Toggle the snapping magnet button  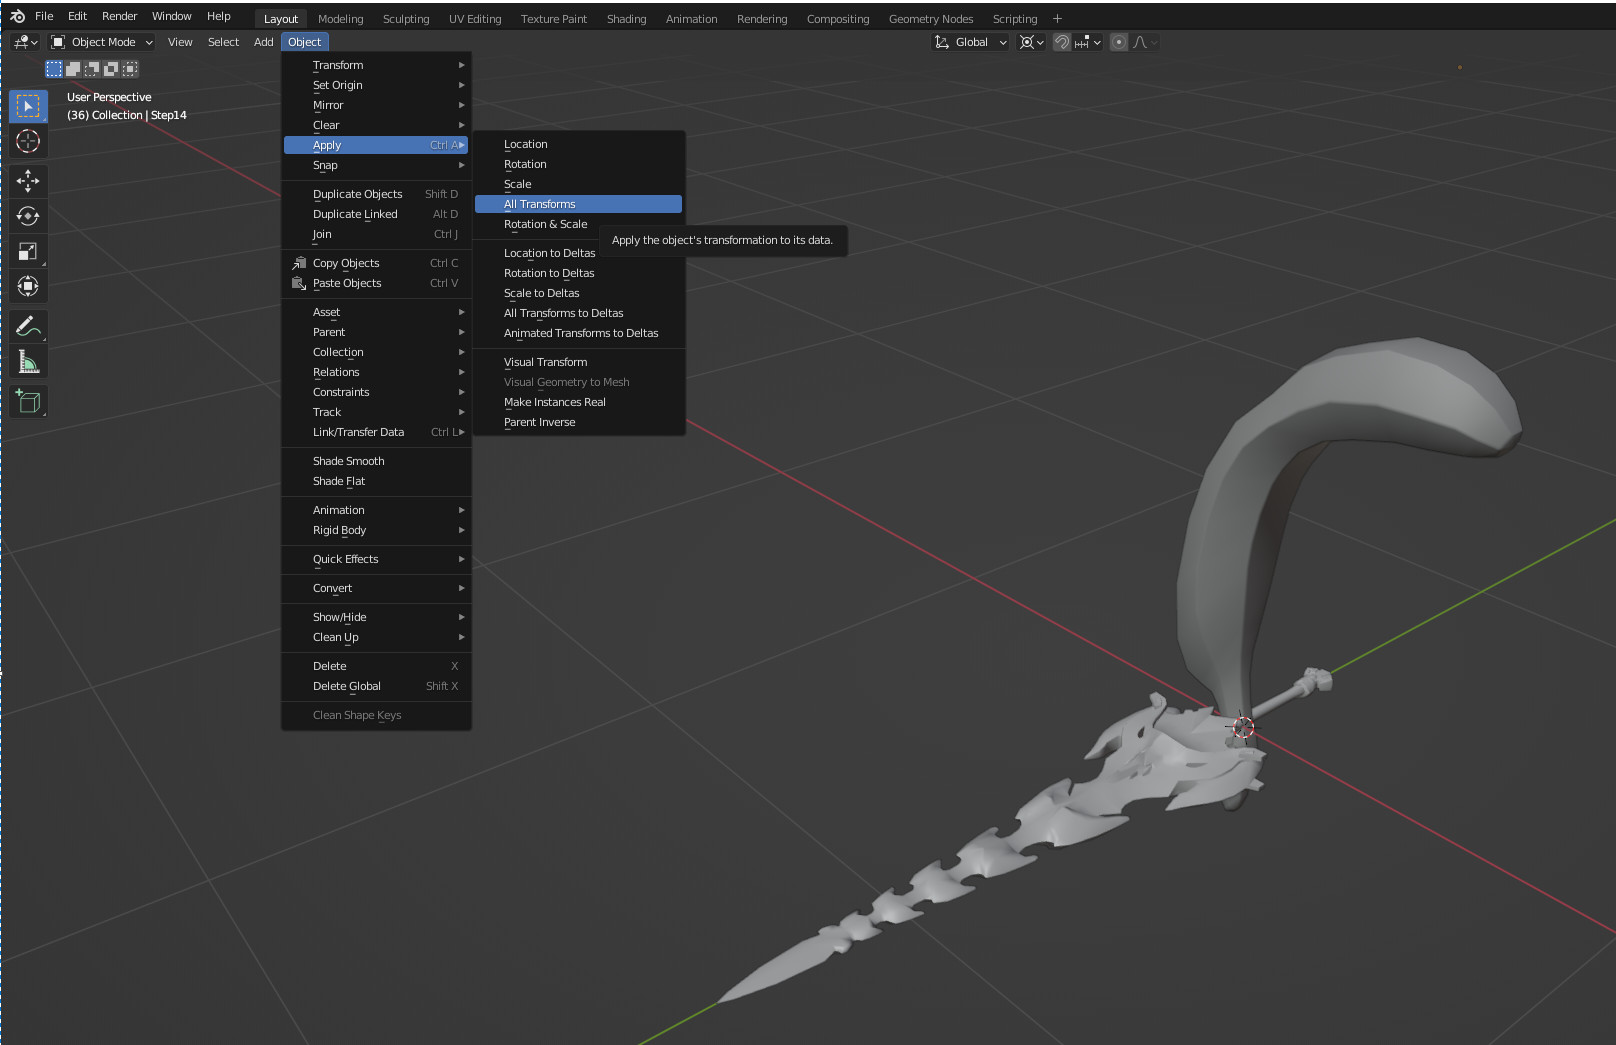click(x=1062, y=42)
